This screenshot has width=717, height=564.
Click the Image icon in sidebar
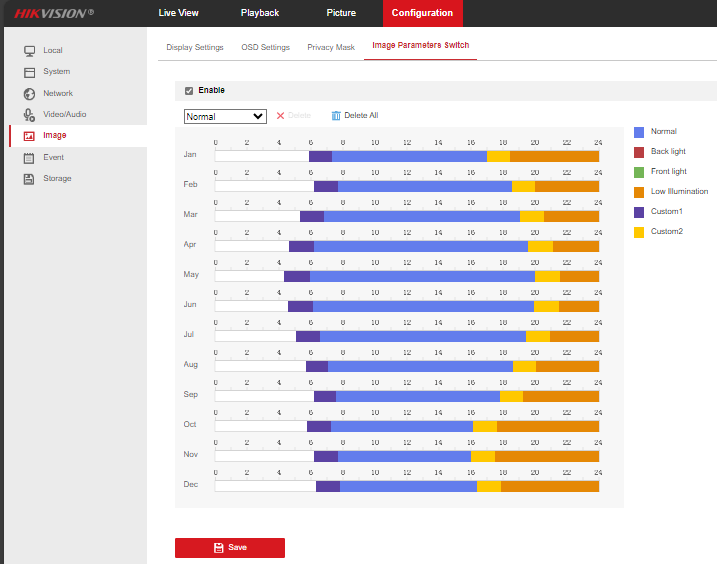coord(29,136)
